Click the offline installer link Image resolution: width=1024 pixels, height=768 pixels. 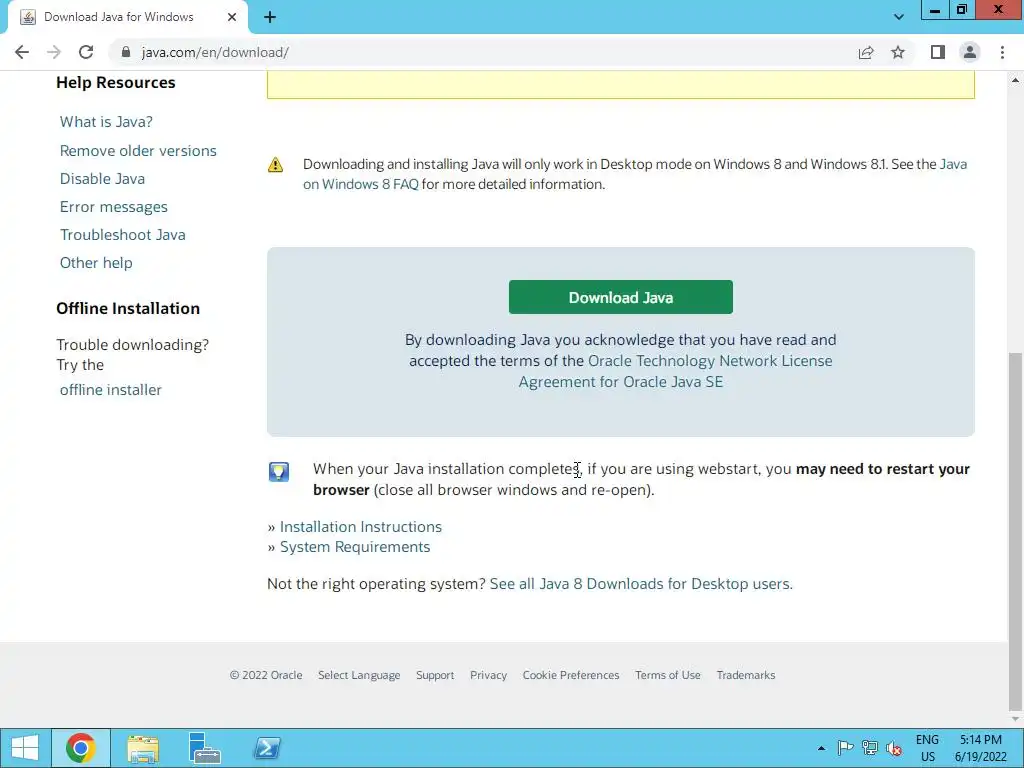110,390
